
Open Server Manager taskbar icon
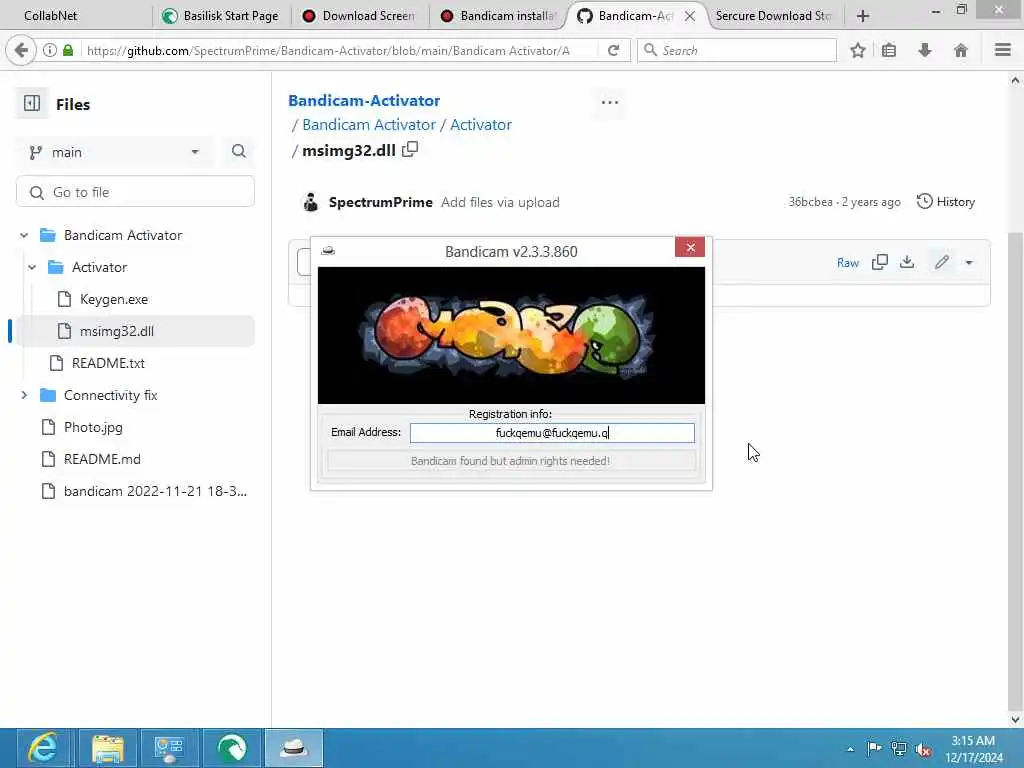click(169, 748)
